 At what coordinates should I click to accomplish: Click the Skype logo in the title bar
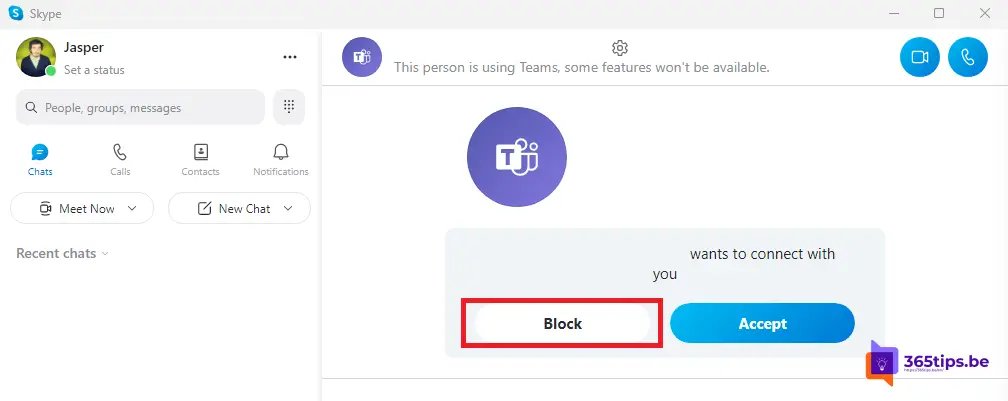point(15,13)
